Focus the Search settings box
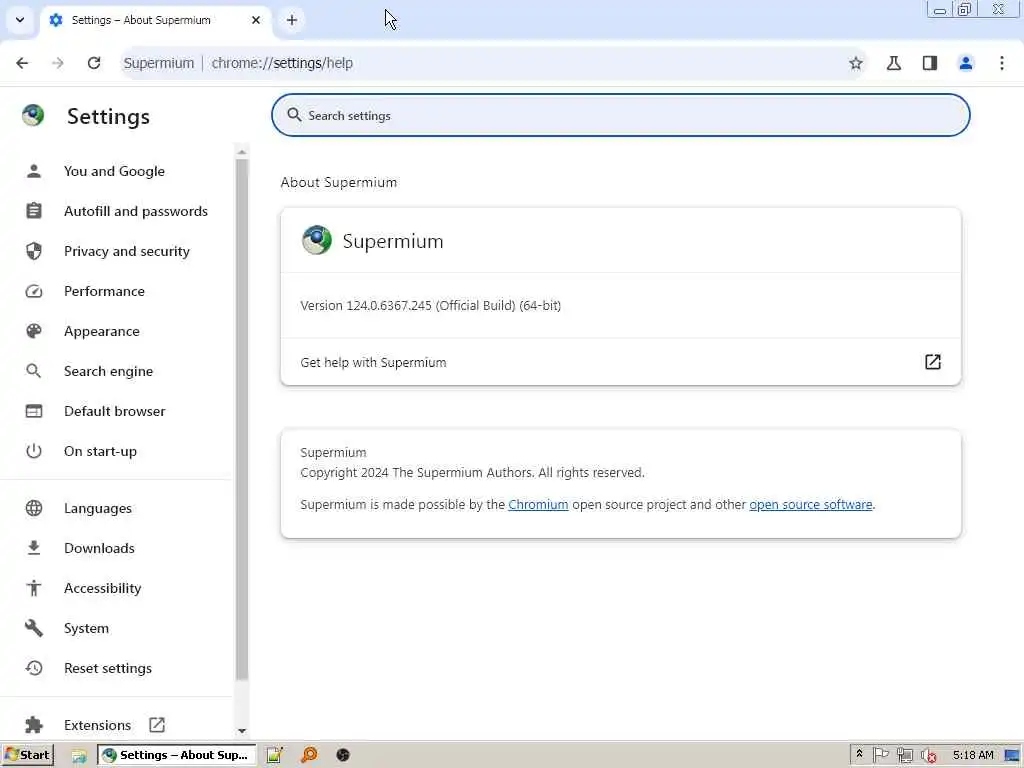This screenshot has height=768, width=1024. [620, 115]
